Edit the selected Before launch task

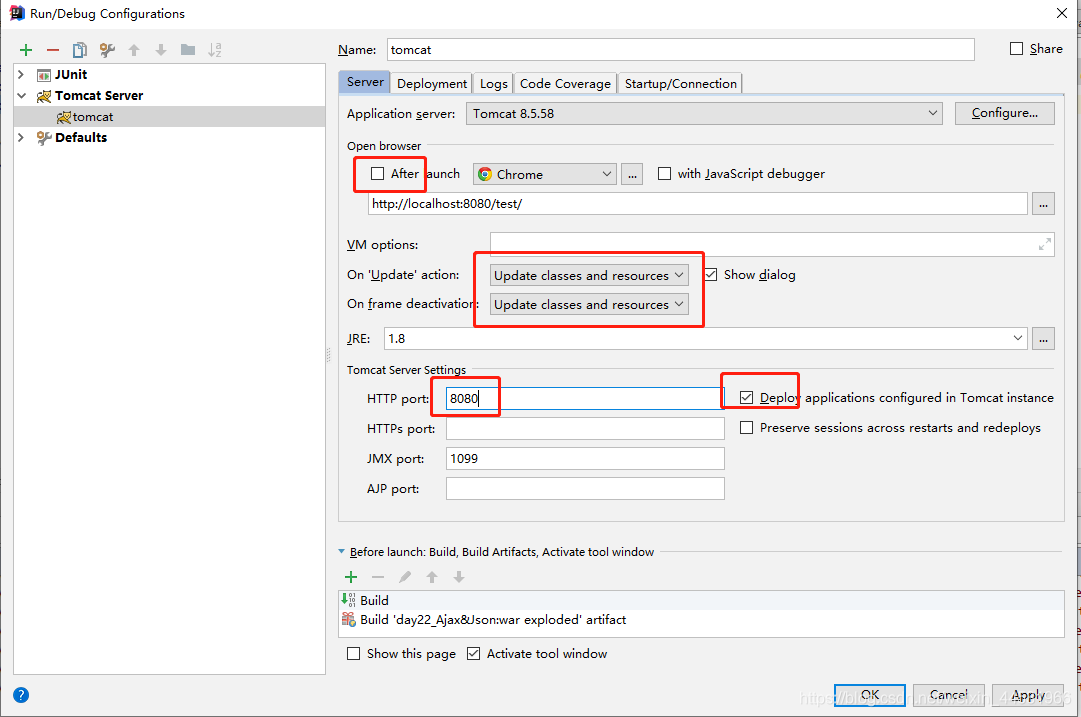click(405, 577)
